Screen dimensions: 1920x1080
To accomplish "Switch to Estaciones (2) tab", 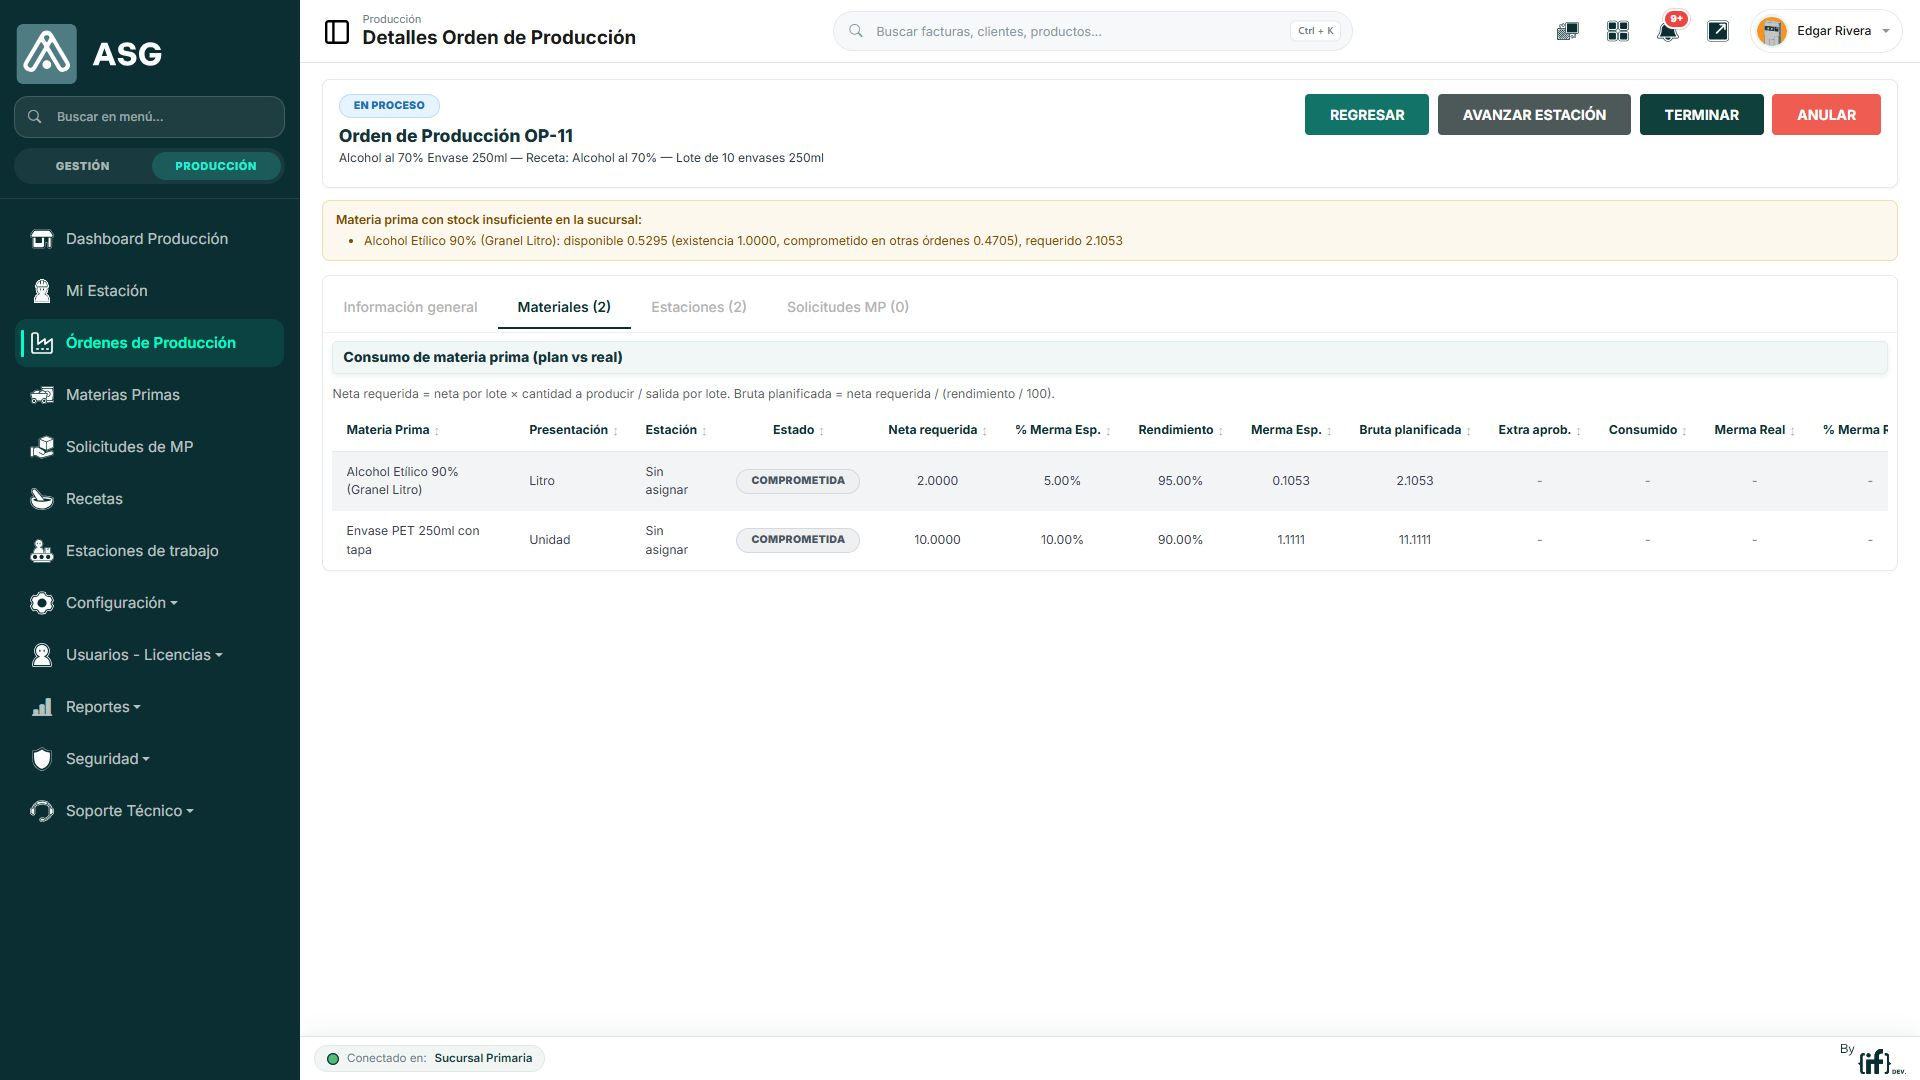I will click(699, 307).
